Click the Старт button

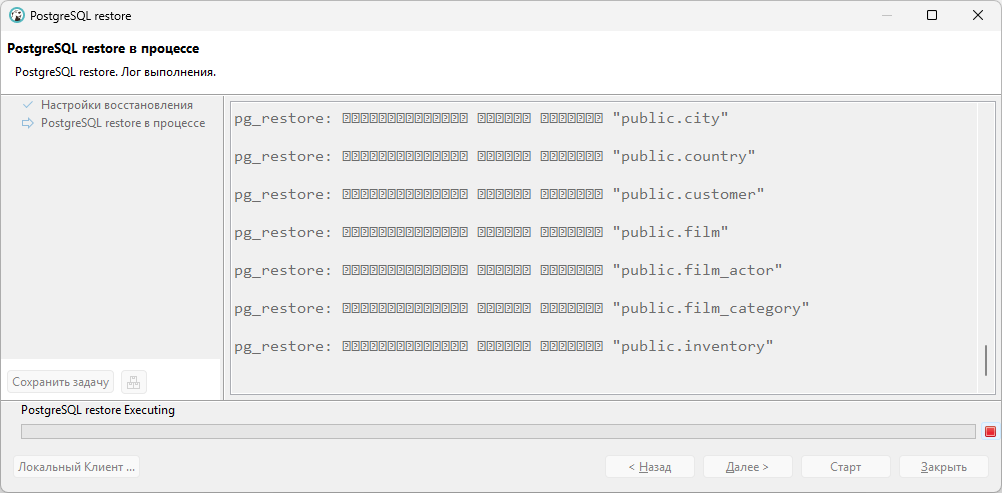845,467
